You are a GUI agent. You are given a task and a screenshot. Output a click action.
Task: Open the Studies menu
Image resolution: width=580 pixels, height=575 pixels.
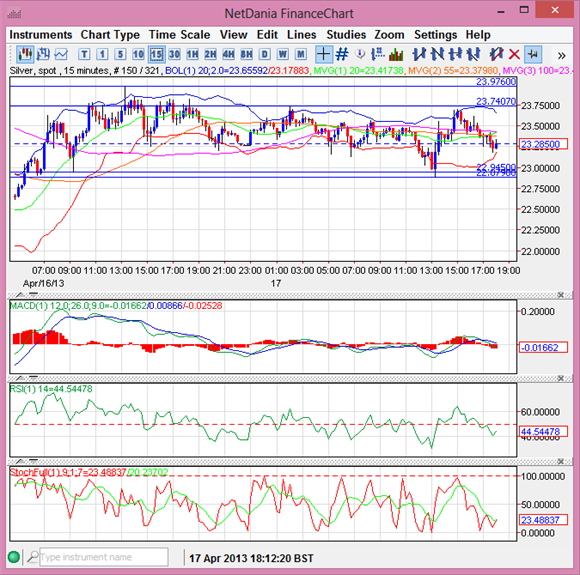click(346, 35)
